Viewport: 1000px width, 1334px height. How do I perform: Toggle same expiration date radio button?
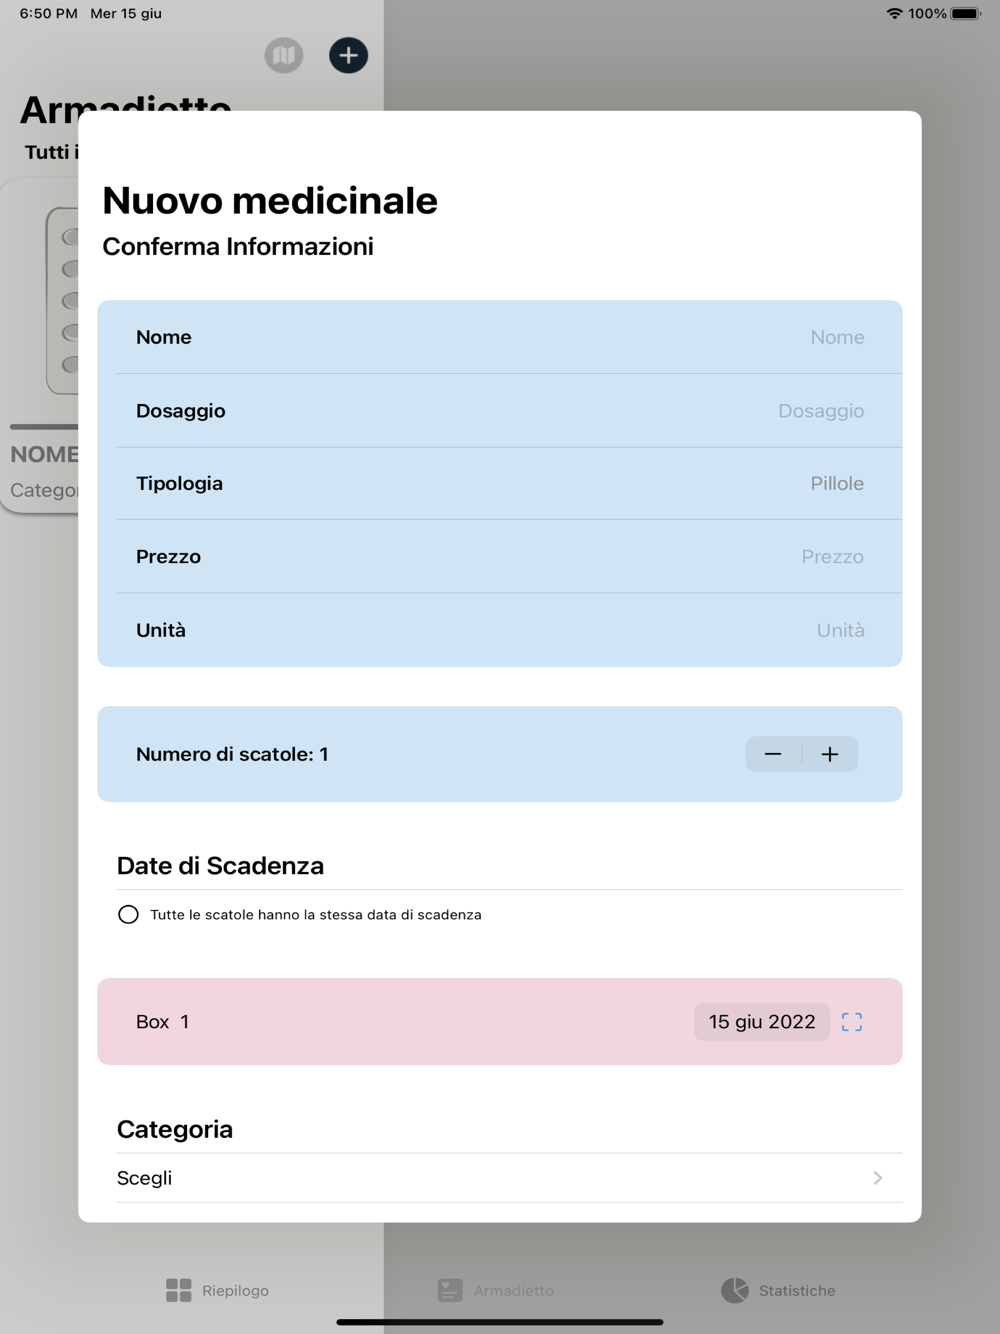128,914
